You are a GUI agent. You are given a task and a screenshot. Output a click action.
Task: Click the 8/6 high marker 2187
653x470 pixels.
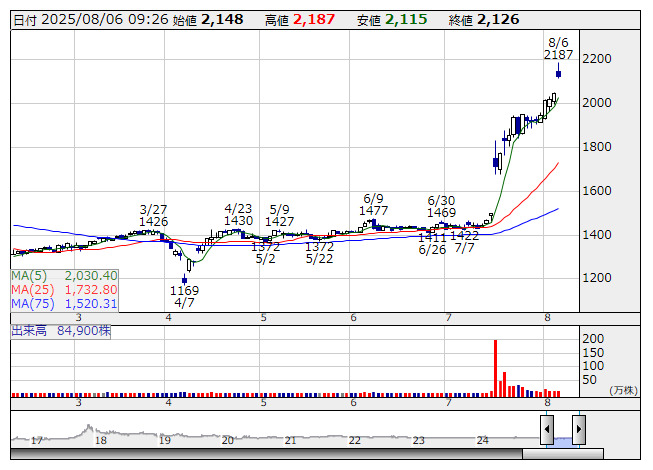(x=559, y=55)
